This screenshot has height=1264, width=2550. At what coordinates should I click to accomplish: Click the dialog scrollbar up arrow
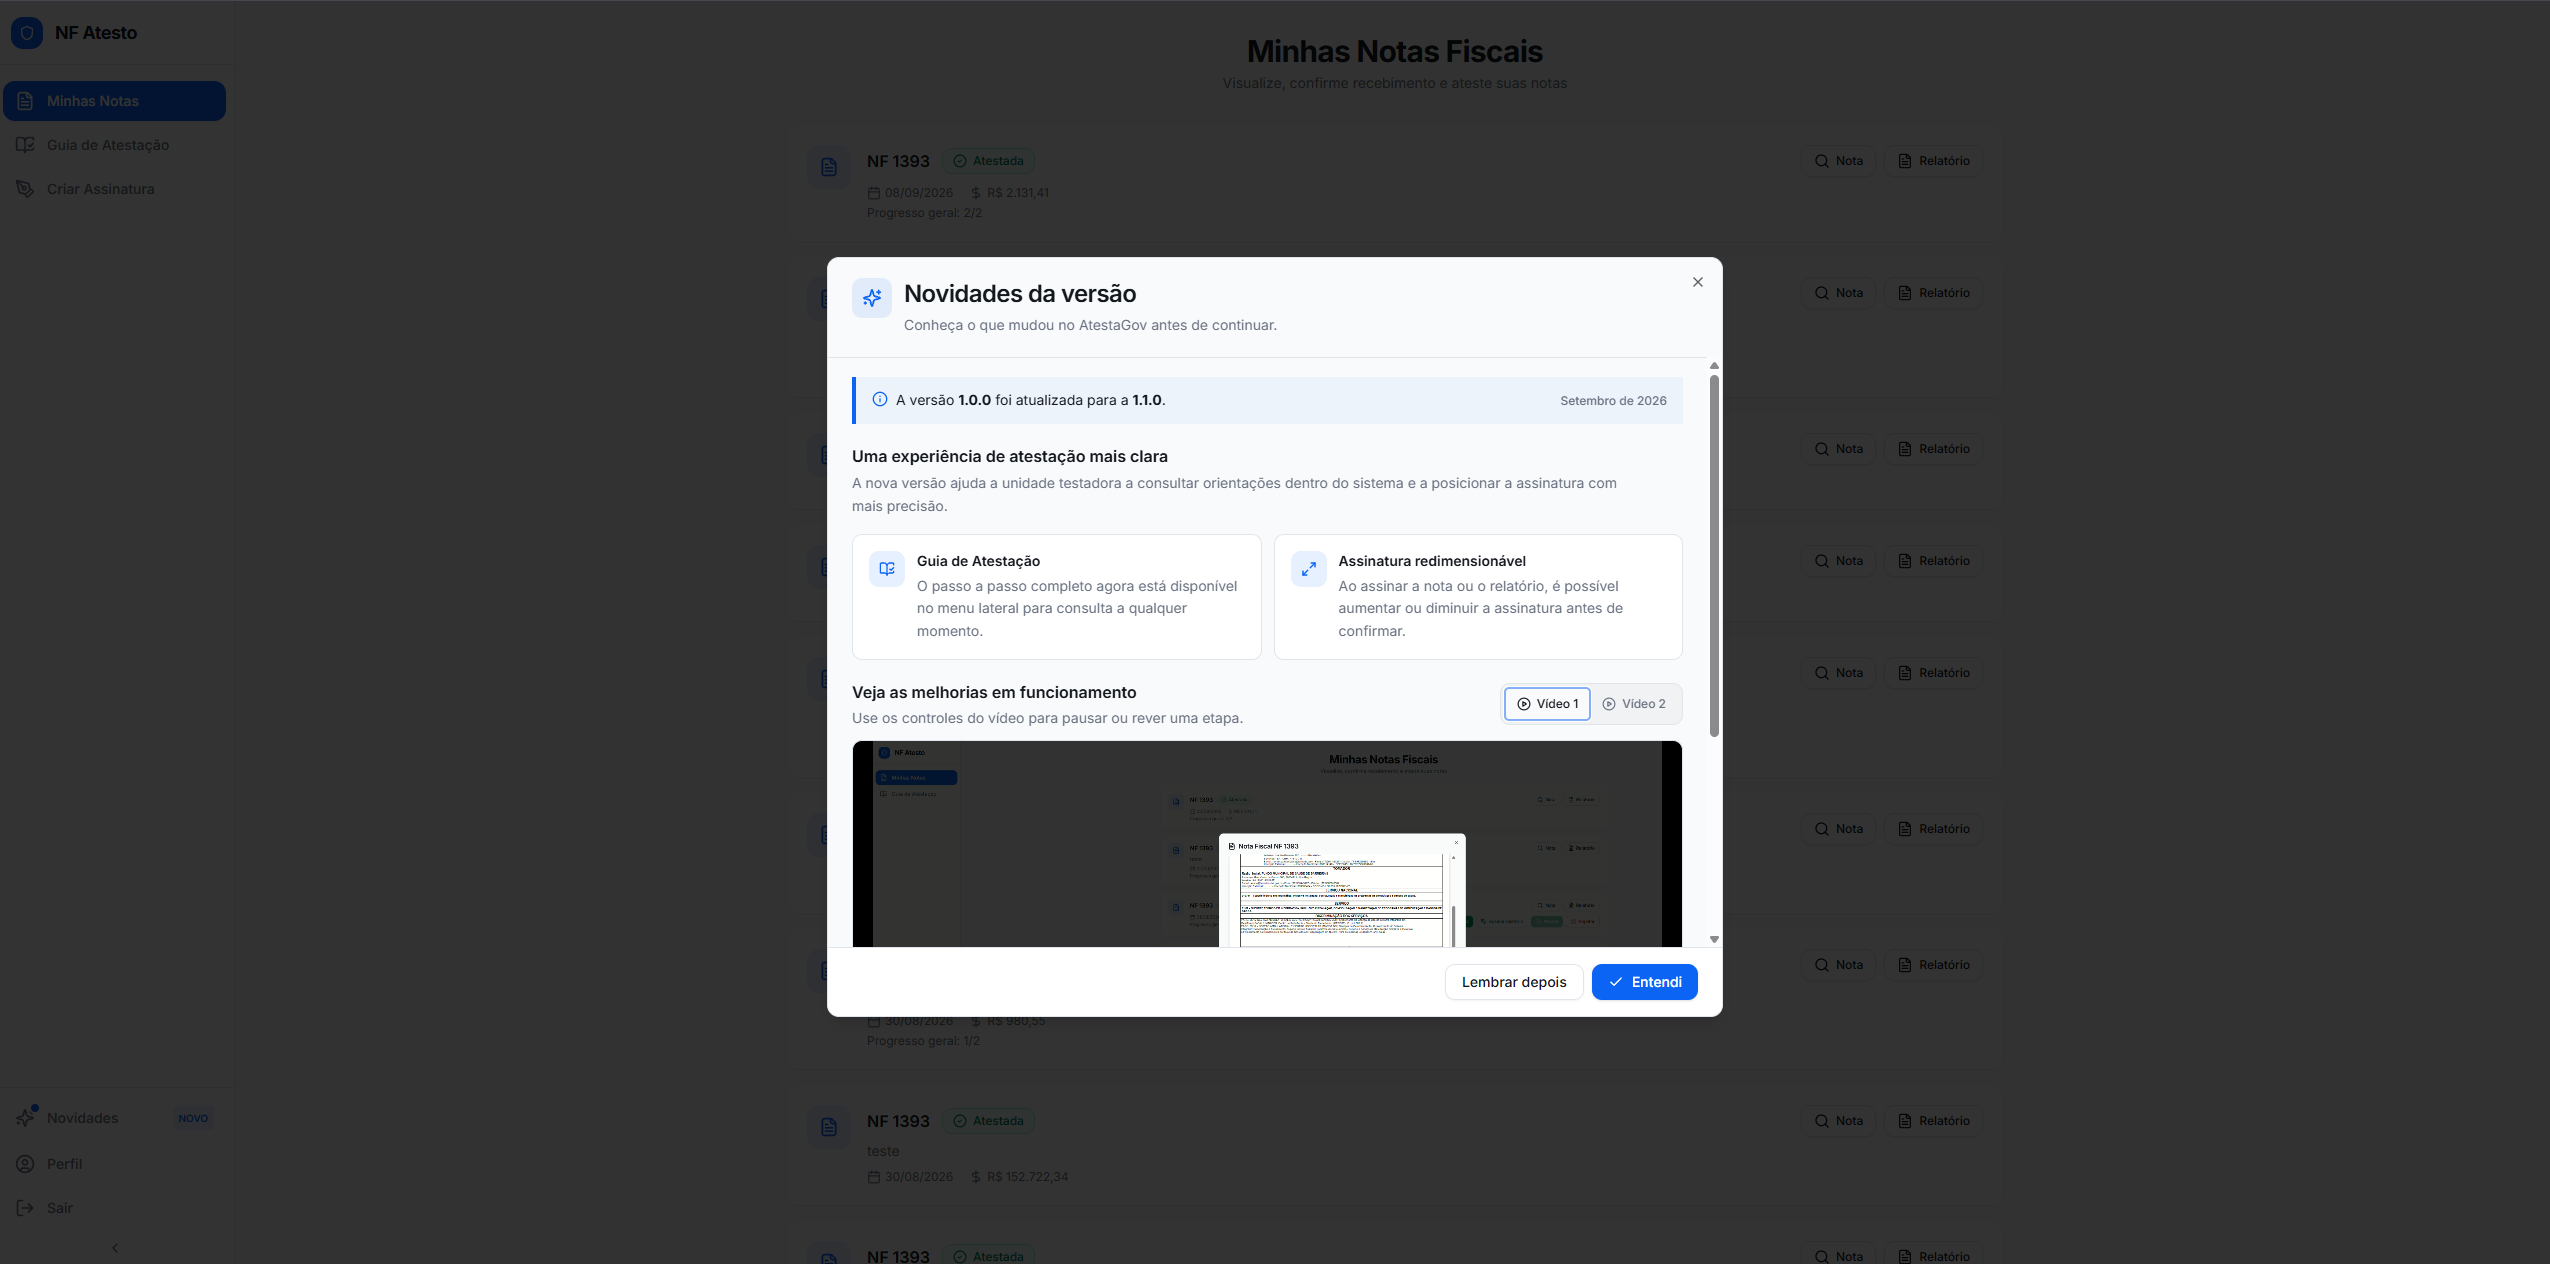point(1714,366)
